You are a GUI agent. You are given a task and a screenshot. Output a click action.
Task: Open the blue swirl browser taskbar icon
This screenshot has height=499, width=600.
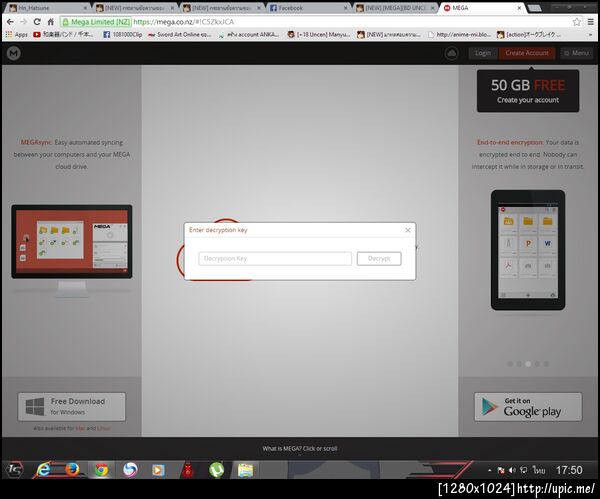tap(130, 470)
